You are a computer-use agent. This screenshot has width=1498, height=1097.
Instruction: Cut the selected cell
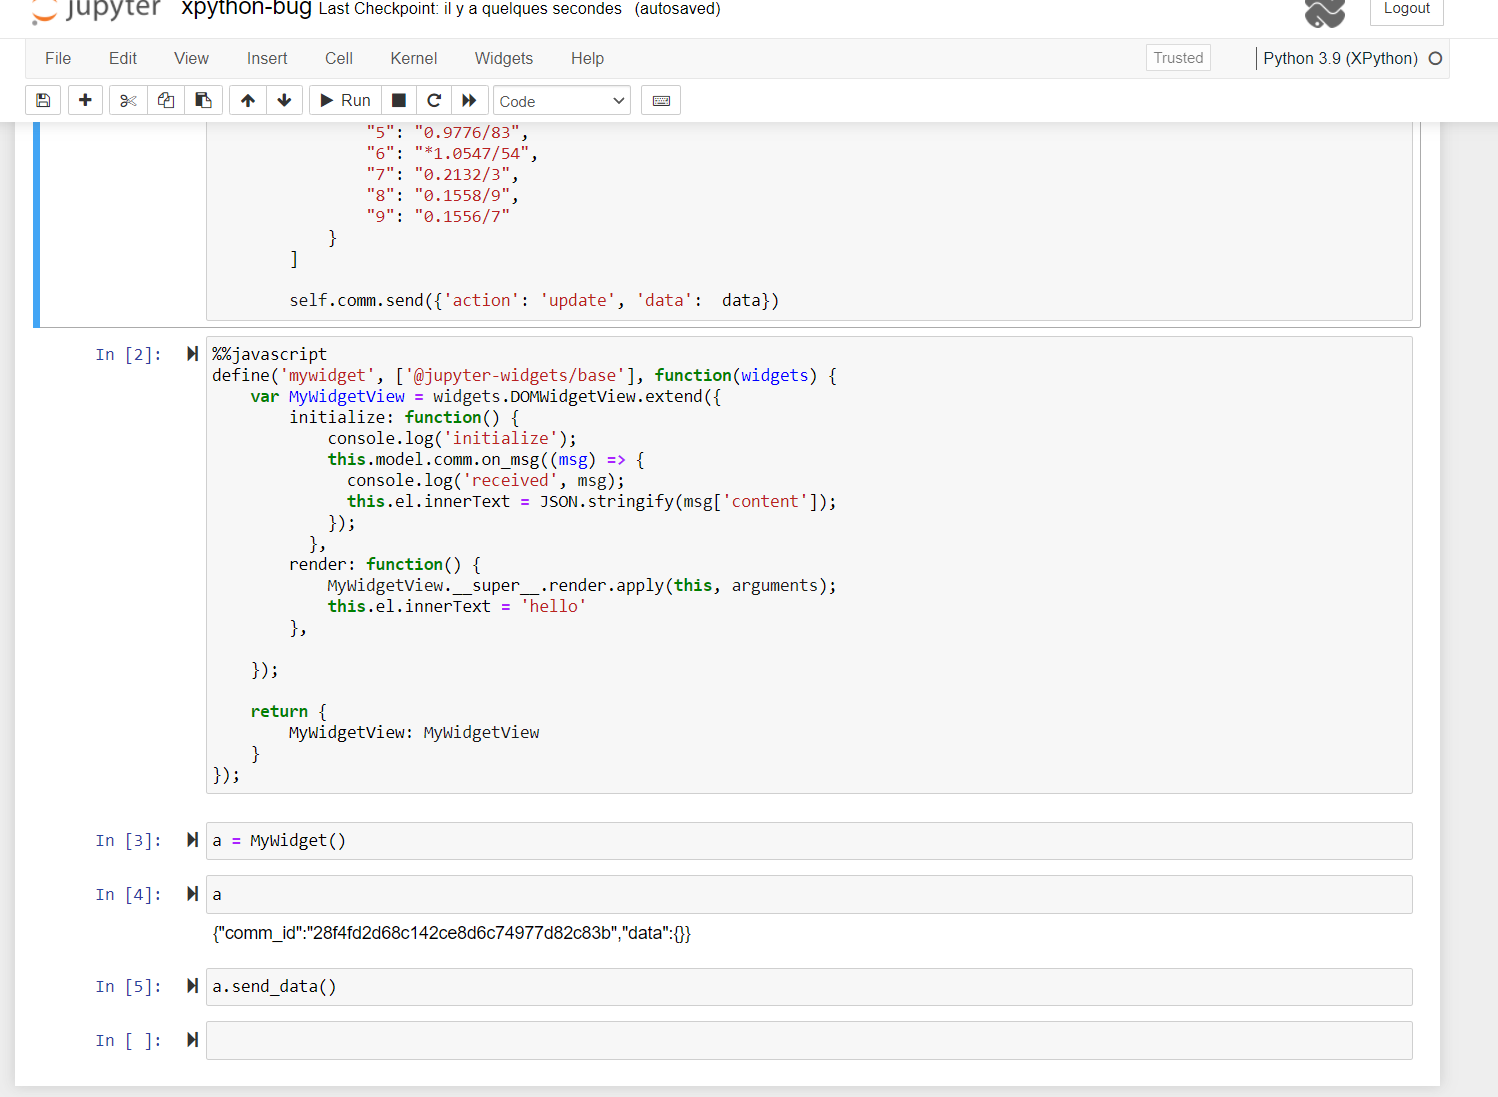[x=127, y=100]
